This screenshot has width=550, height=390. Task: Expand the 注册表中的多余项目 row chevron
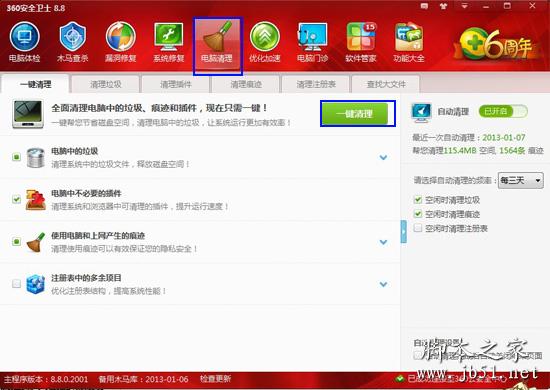(x=383, y=284)
